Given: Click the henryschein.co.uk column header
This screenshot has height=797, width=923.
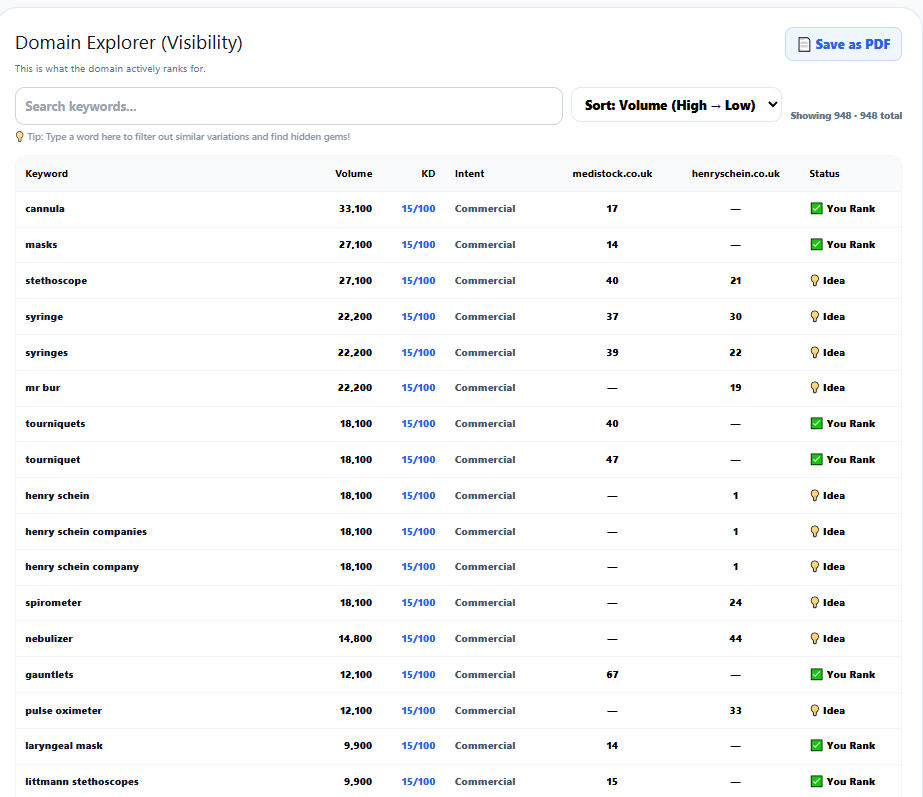Looking at the screenshot, I should (735, 174).
